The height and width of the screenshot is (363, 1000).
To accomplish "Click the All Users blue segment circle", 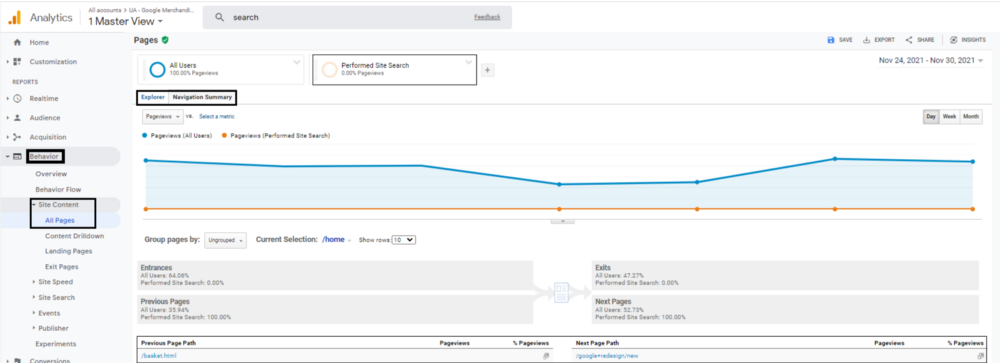I will click(x=157, y=70).
